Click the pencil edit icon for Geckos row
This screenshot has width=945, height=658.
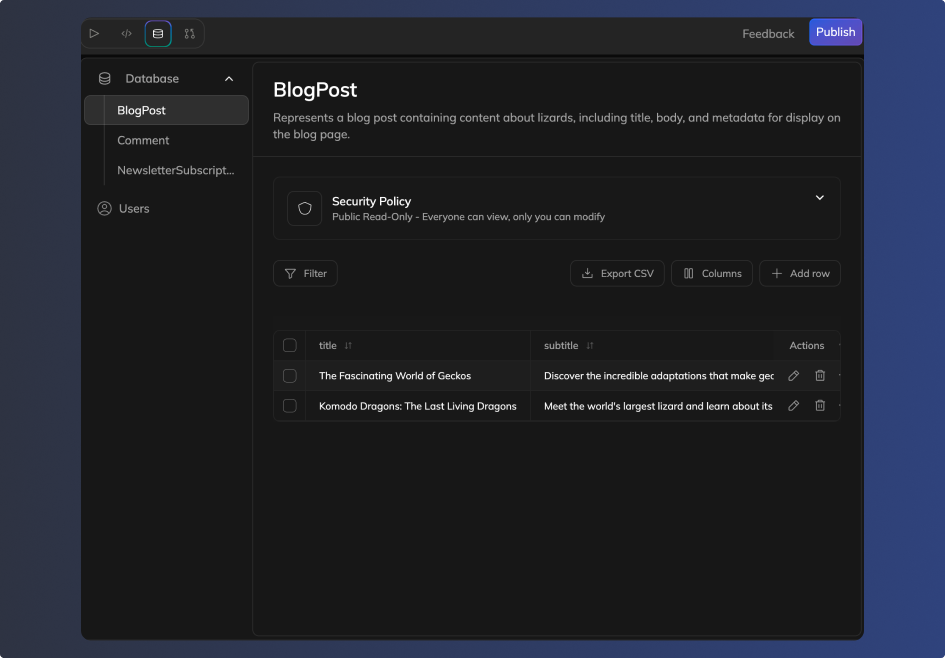tap(794, 376)
